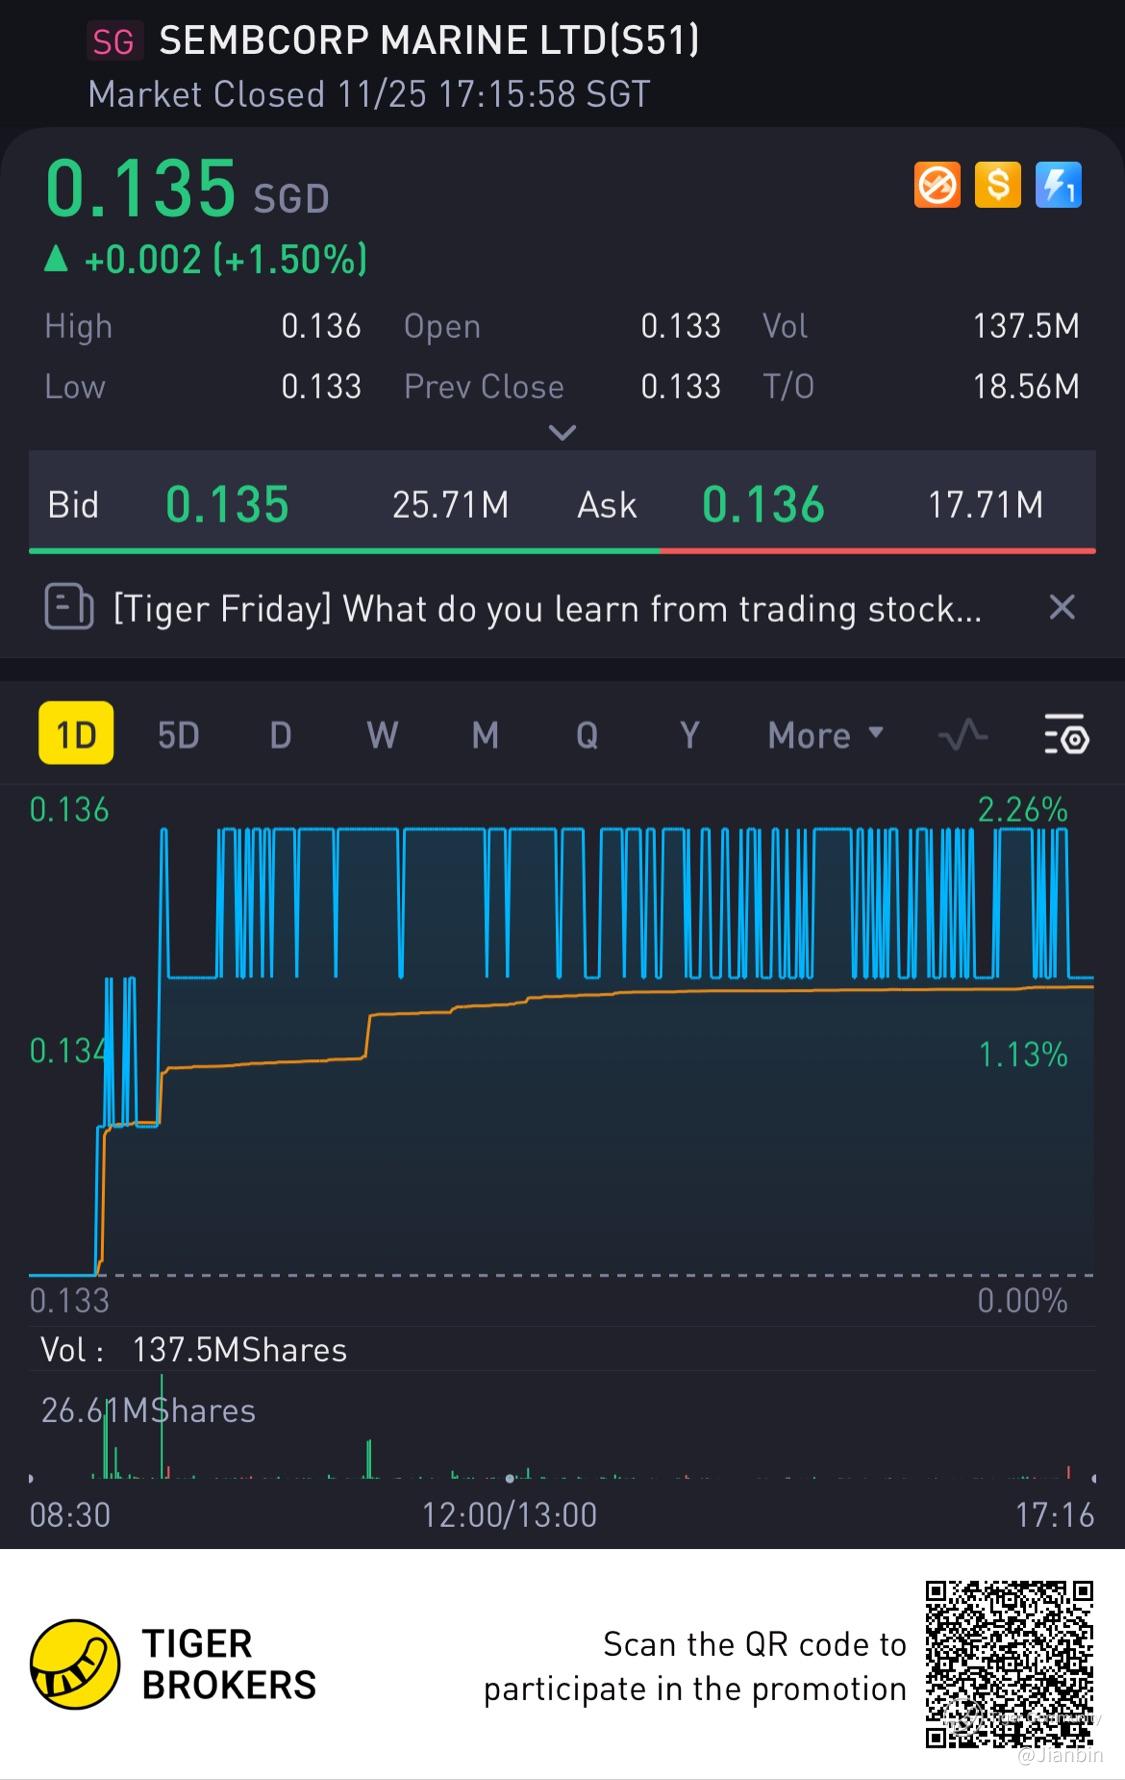Expand quote details with the down chevron
Screen dimensions: 1125x1780
click(563, 433)
